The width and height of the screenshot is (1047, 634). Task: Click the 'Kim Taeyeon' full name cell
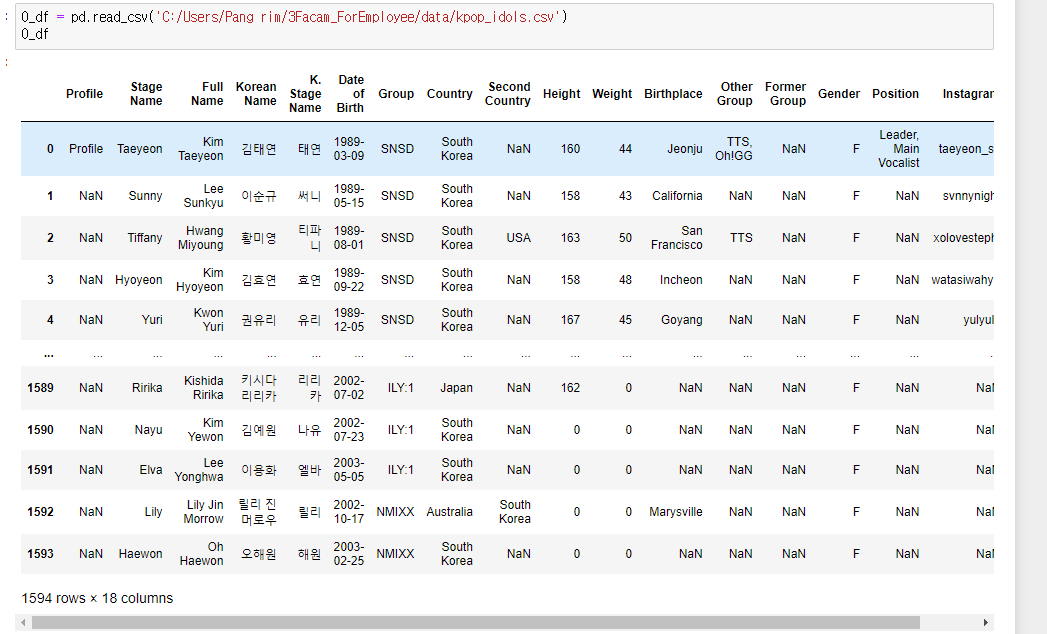coord(201,148)
